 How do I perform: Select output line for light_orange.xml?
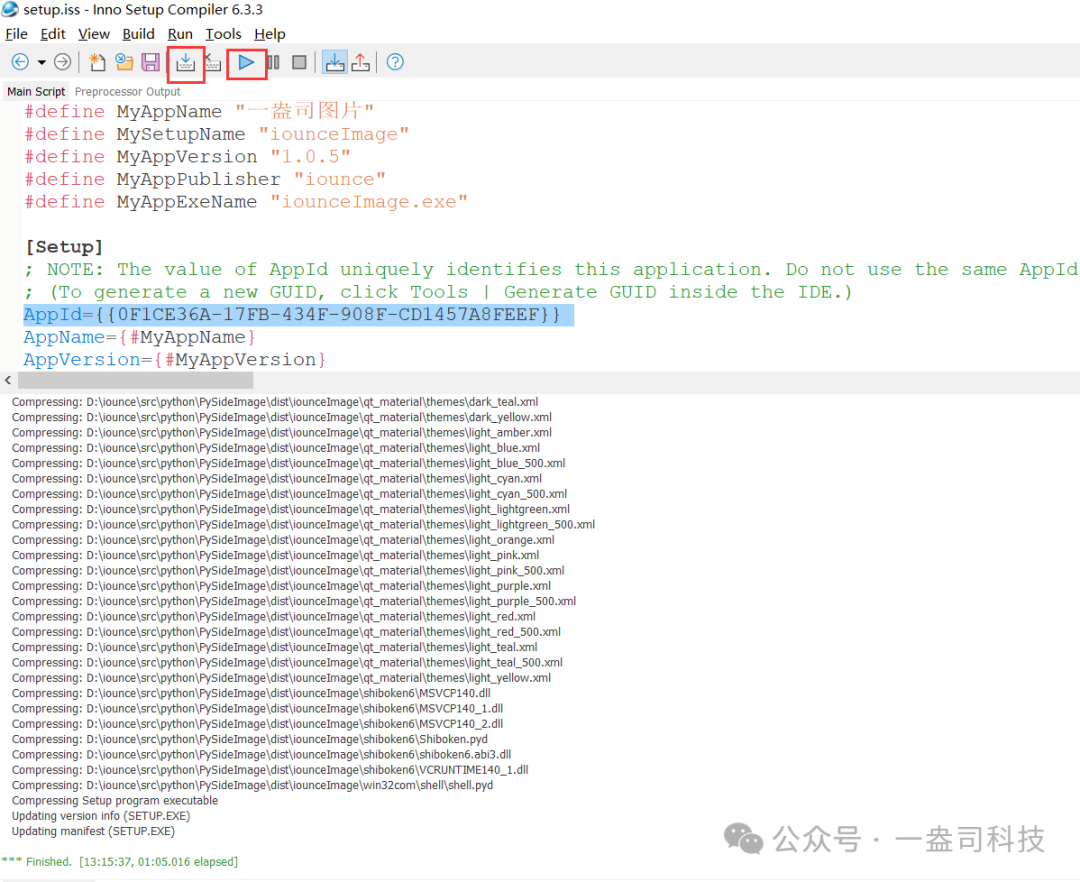tap(283, 540)
